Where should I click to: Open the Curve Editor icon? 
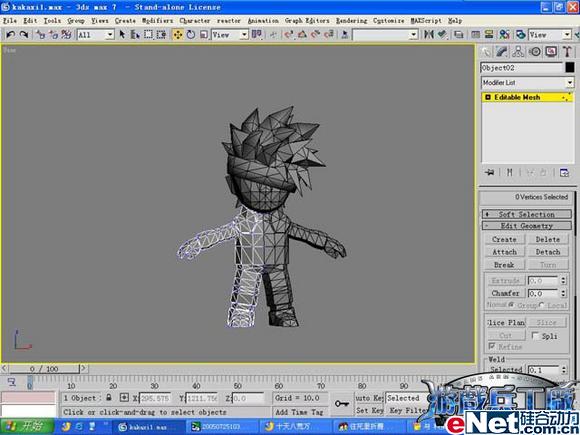(476, 35)
